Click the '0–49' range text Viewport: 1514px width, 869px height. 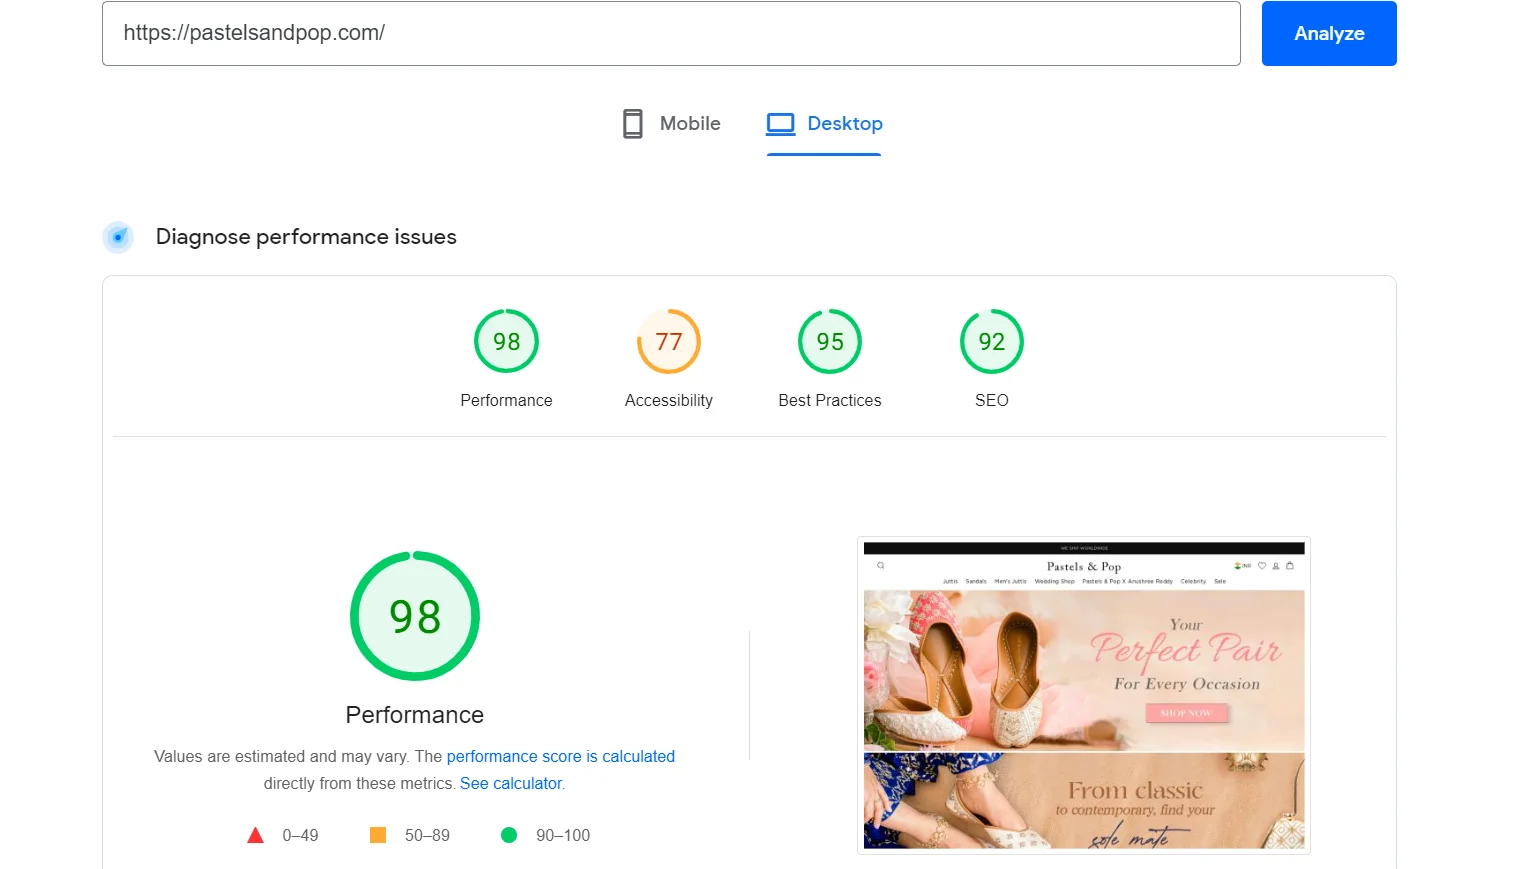(x=300, y=835)
